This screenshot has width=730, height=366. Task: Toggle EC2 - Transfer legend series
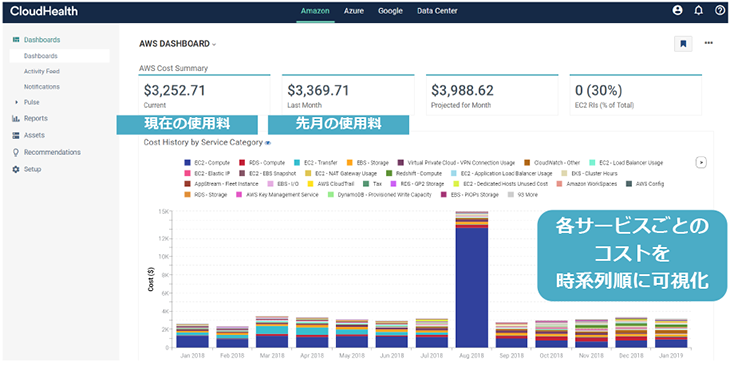317,163
